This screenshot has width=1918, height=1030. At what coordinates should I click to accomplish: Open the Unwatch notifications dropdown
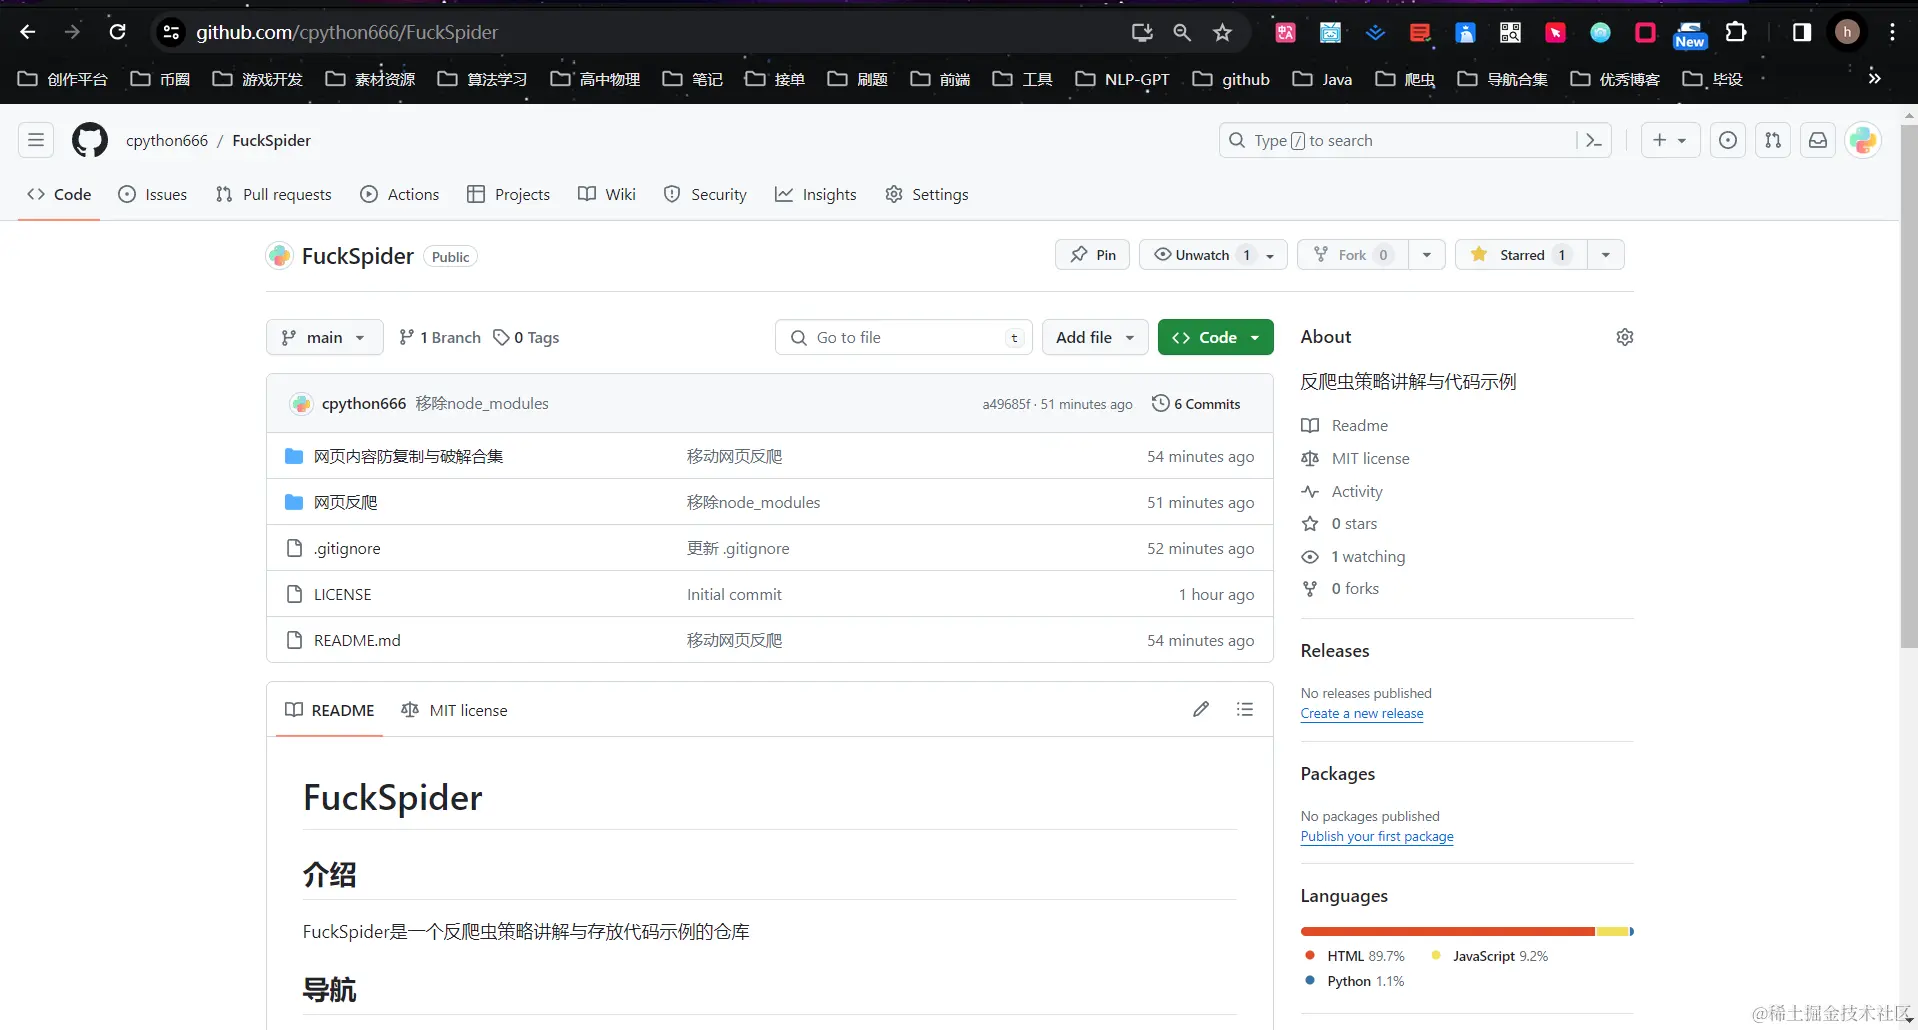click(x=1213, y=255)
